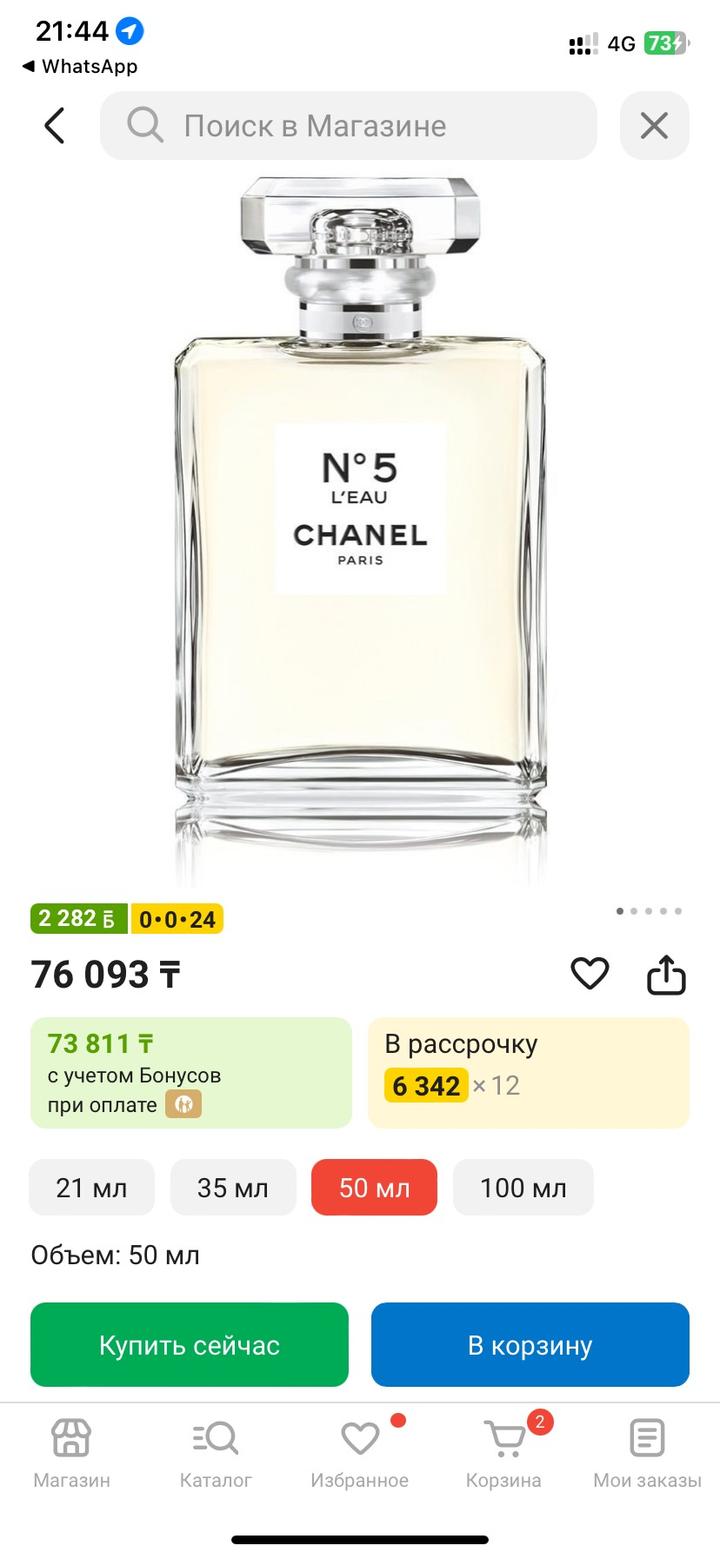The image size is (720, 1558).
Task: Tap the back arrow icon
Action: (55, 126)
